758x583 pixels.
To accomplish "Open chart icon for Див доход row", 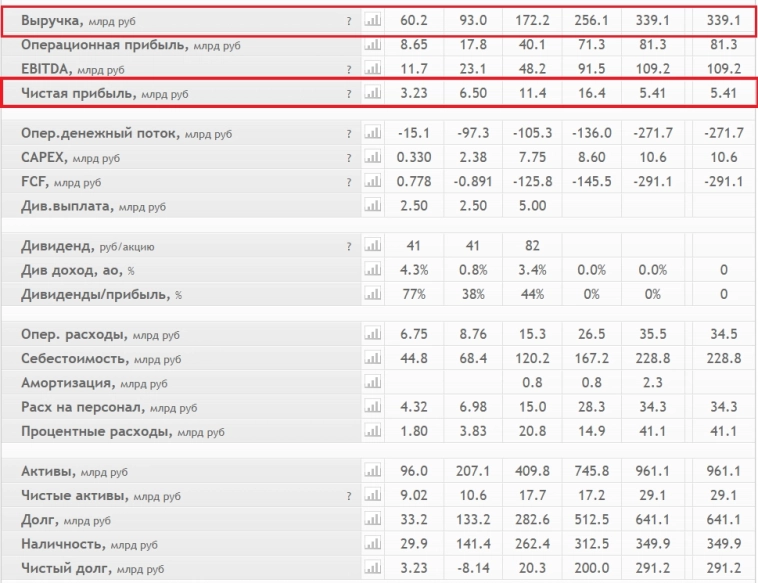I will pos(372,270).
